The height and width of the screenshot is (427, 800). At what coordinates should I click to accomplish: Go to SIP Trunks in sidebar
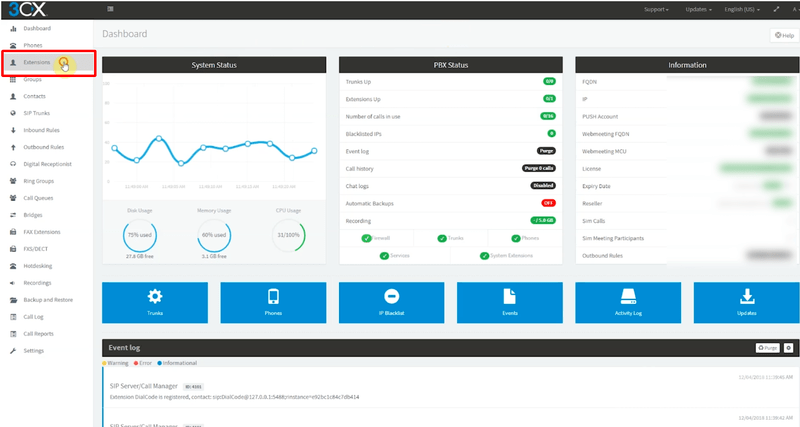click(x=38, y=113)
